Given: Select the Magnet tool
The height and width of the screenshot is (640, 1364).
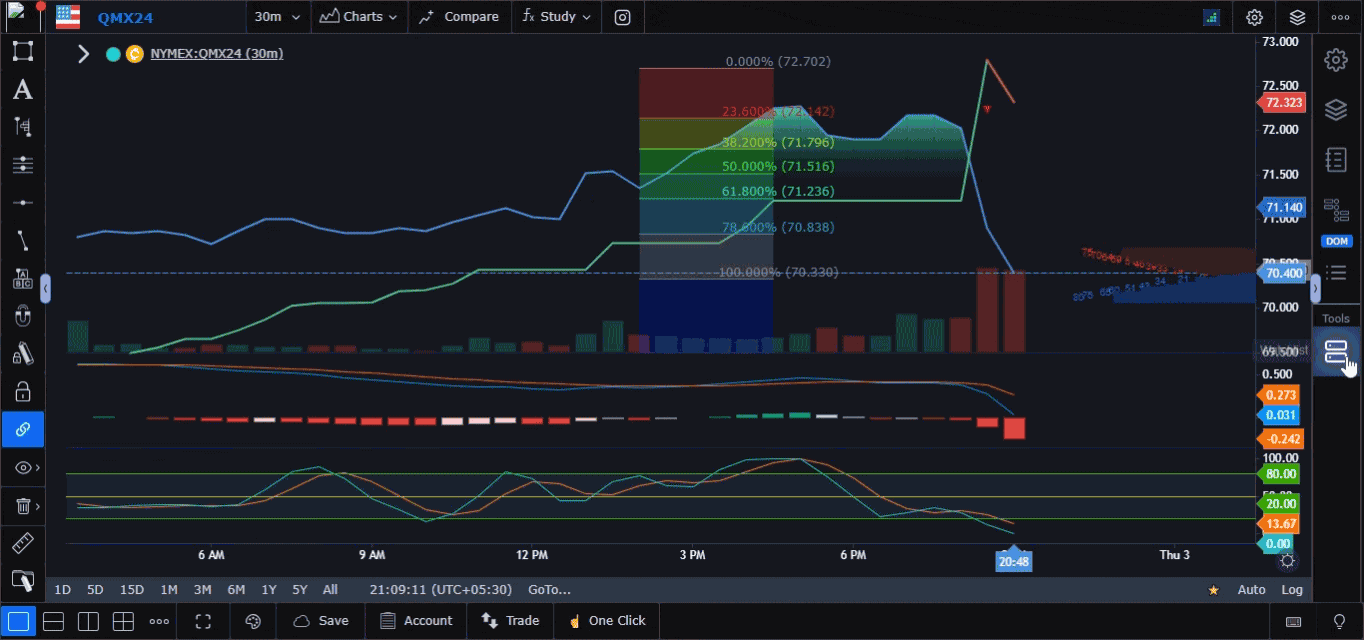Looking at the screenshot, I should point(22,315).
